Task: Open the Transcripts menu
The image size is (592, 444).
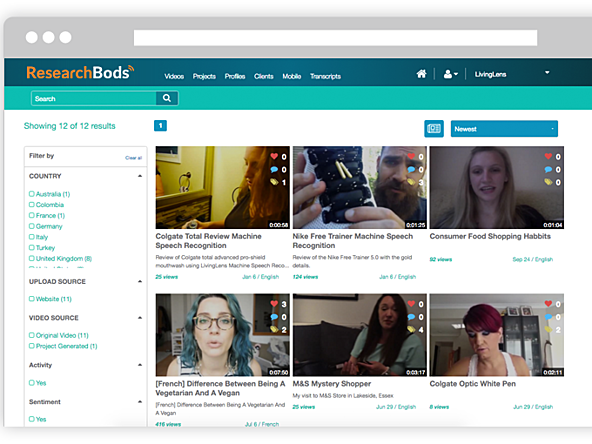Action: point(325,76)
